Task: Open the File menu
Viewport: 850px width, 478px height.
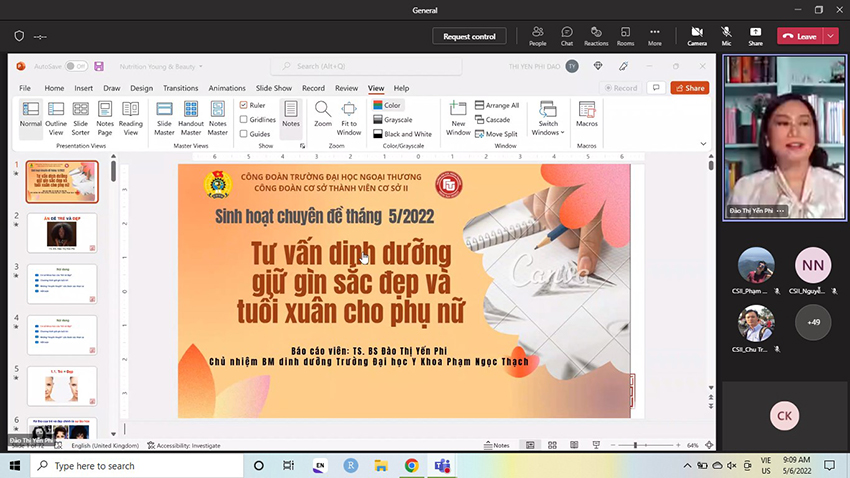Action: coord(25,88)
